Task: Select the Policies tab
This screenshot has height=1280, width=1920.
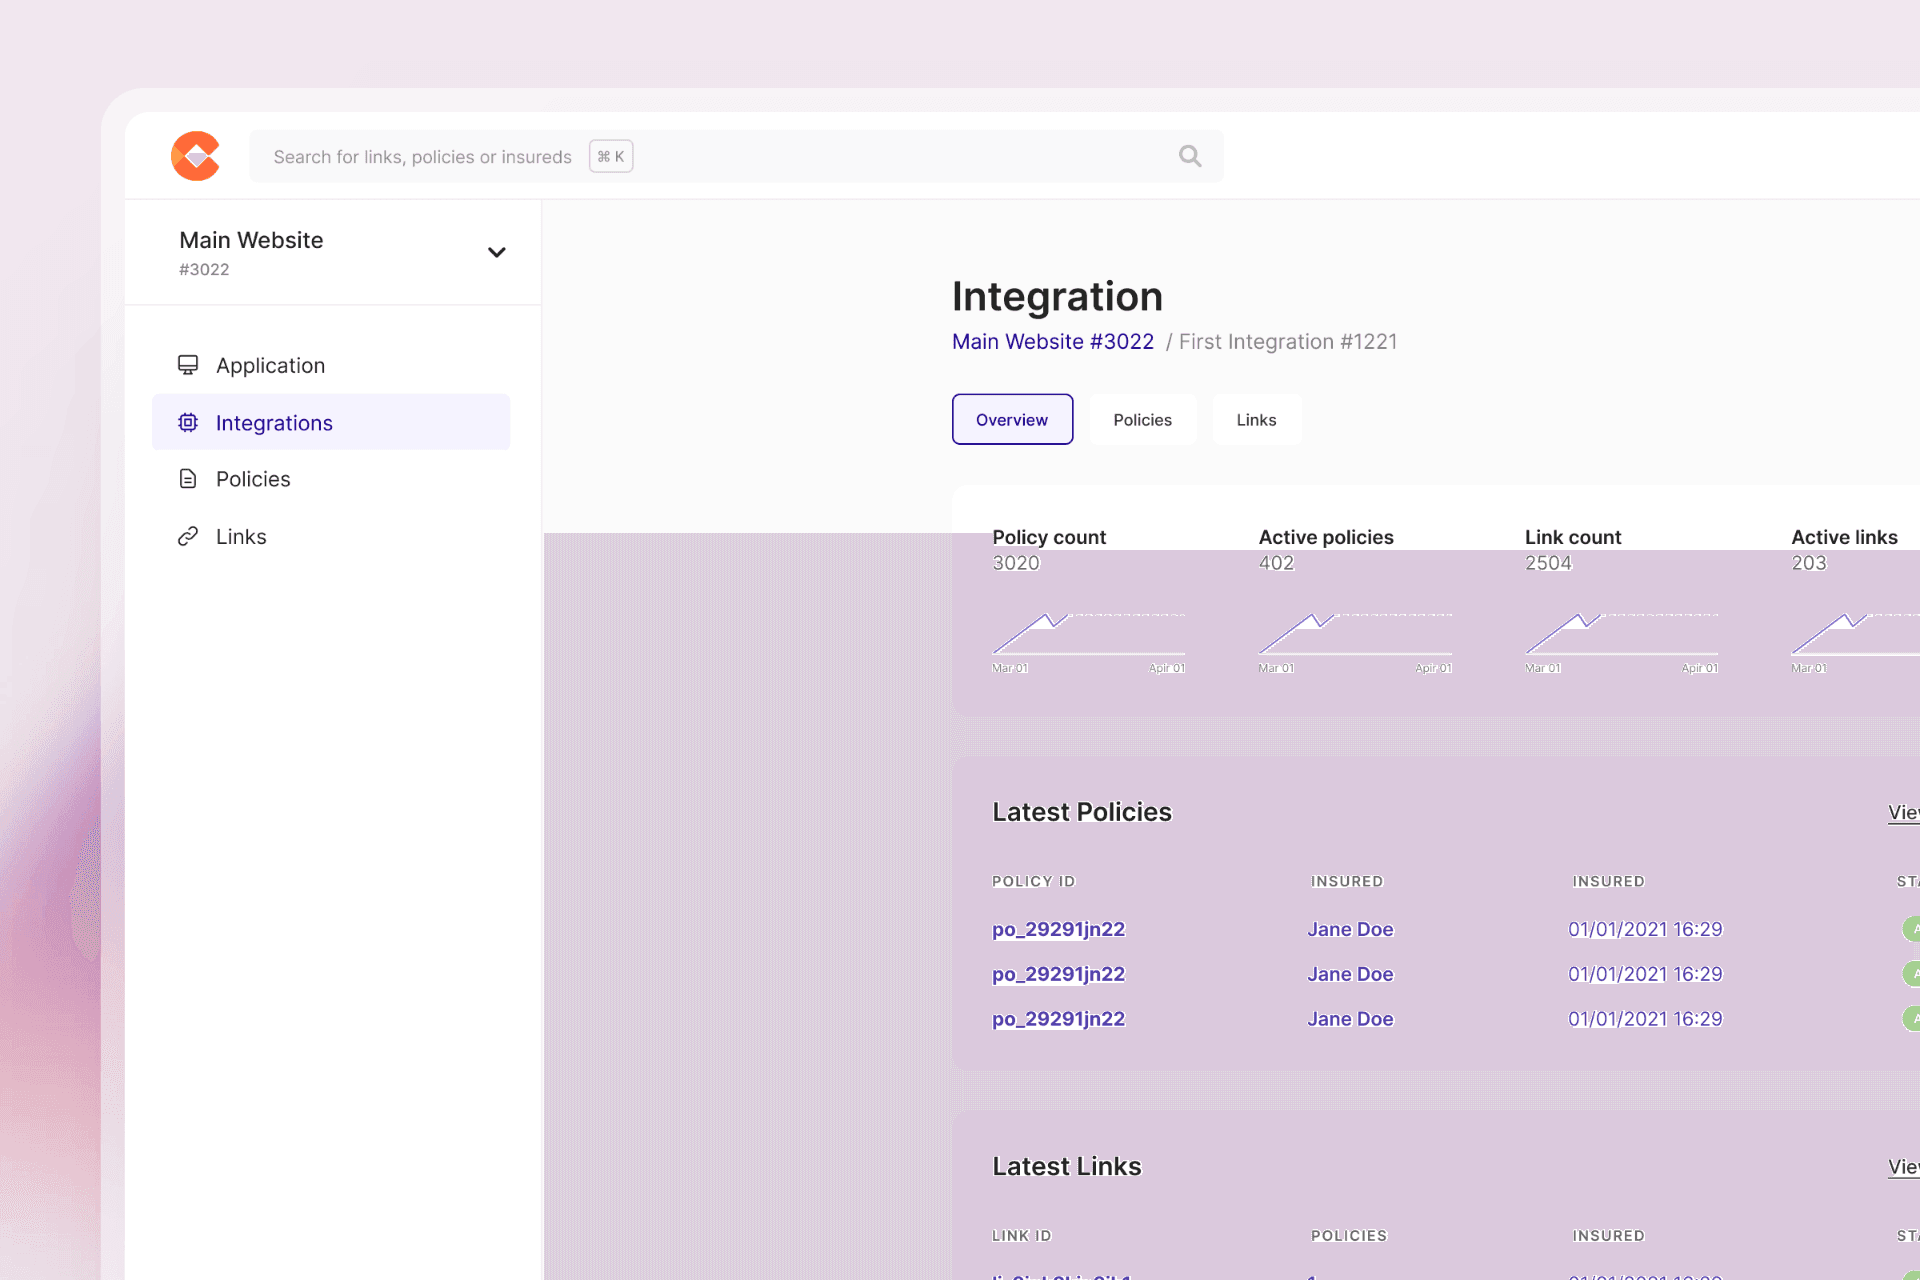Action: tap(1141, 419)
